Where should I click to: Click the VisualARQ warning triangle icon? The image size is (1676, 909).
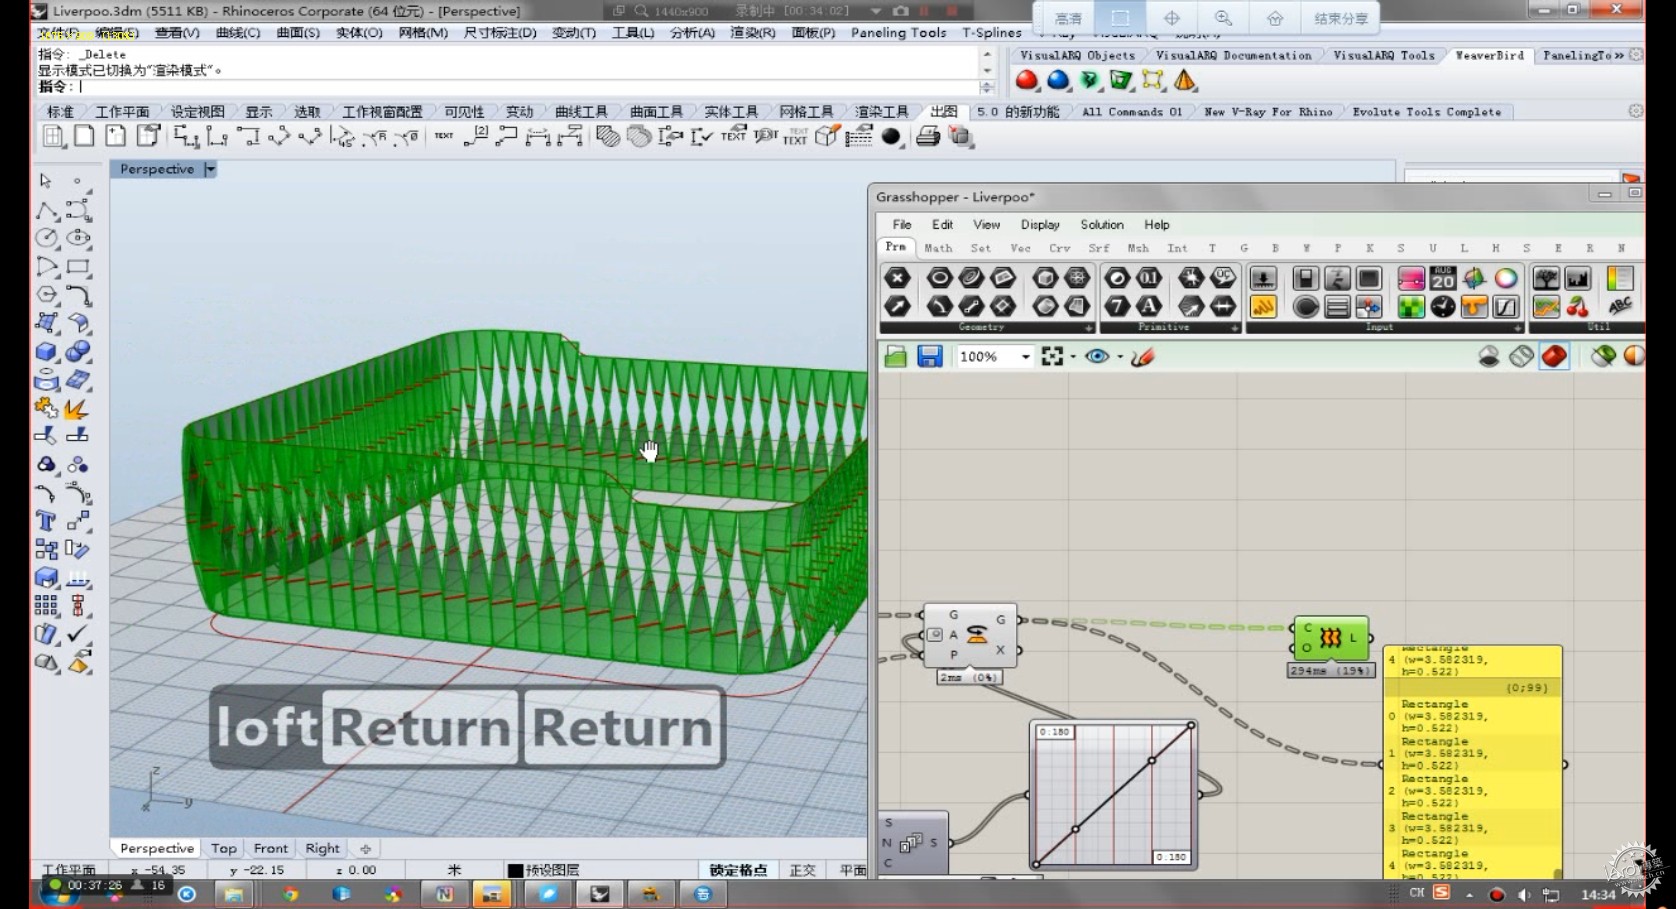pyautogui.click(x=1185, y=80)
